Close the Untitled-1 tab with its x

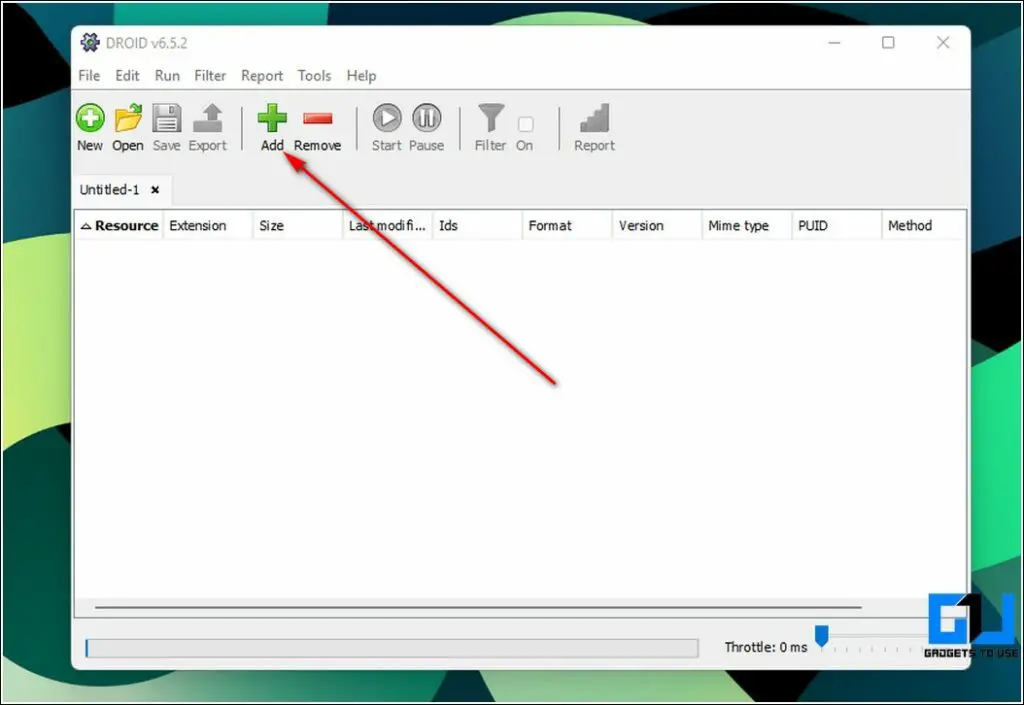[x=155, y=190]
